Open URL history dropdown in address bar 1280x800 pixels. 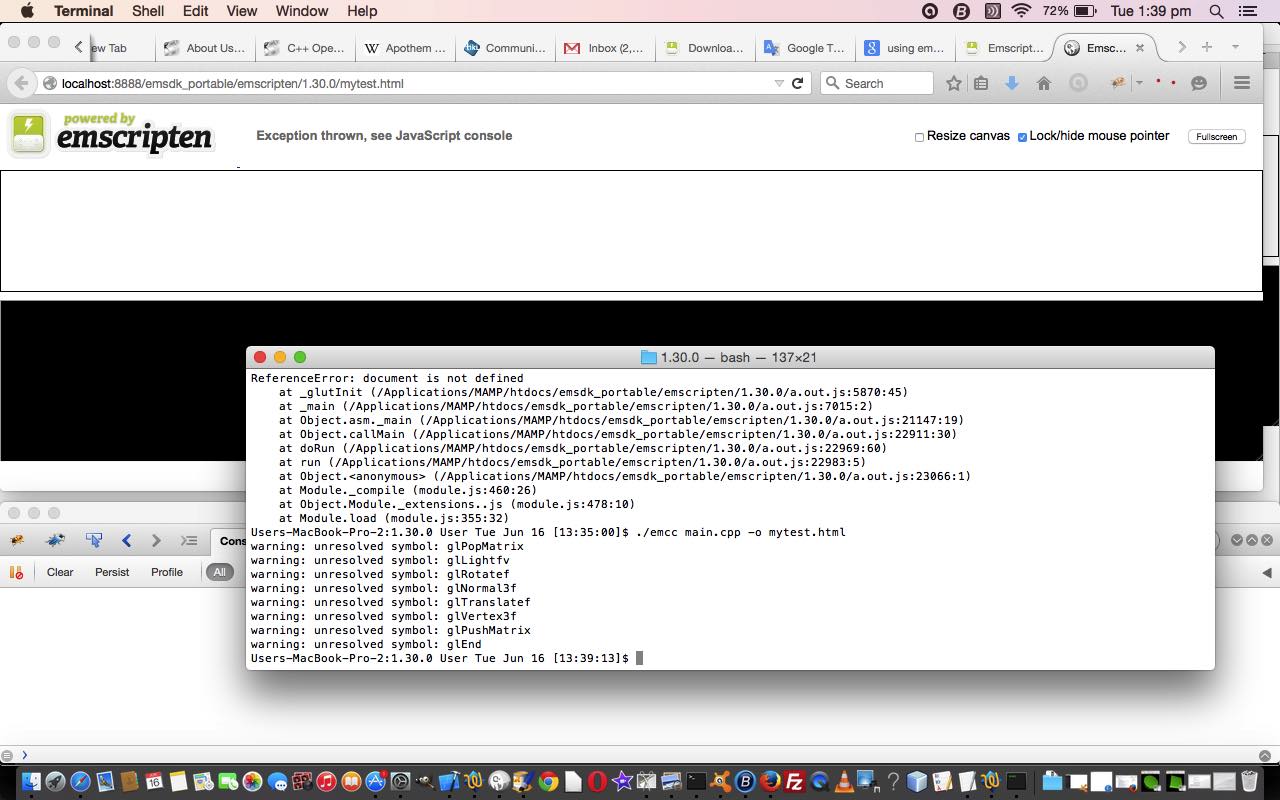(x=779, y=83)
